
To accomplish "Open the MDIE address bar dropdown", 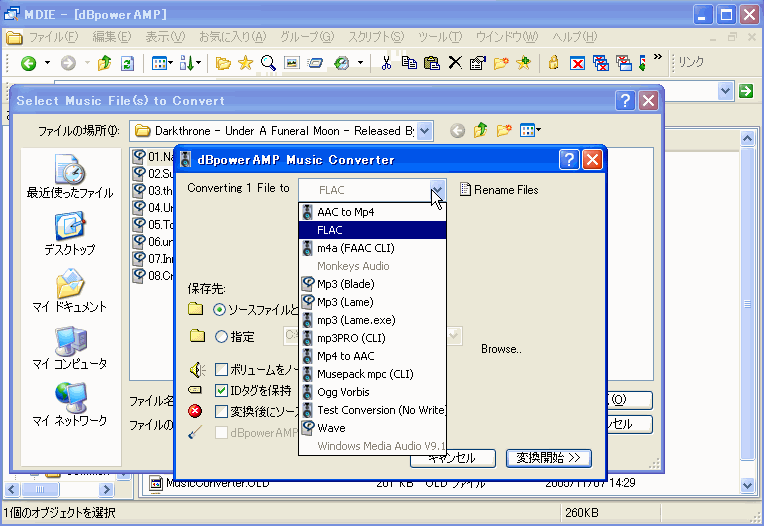I will click(726, 91).
